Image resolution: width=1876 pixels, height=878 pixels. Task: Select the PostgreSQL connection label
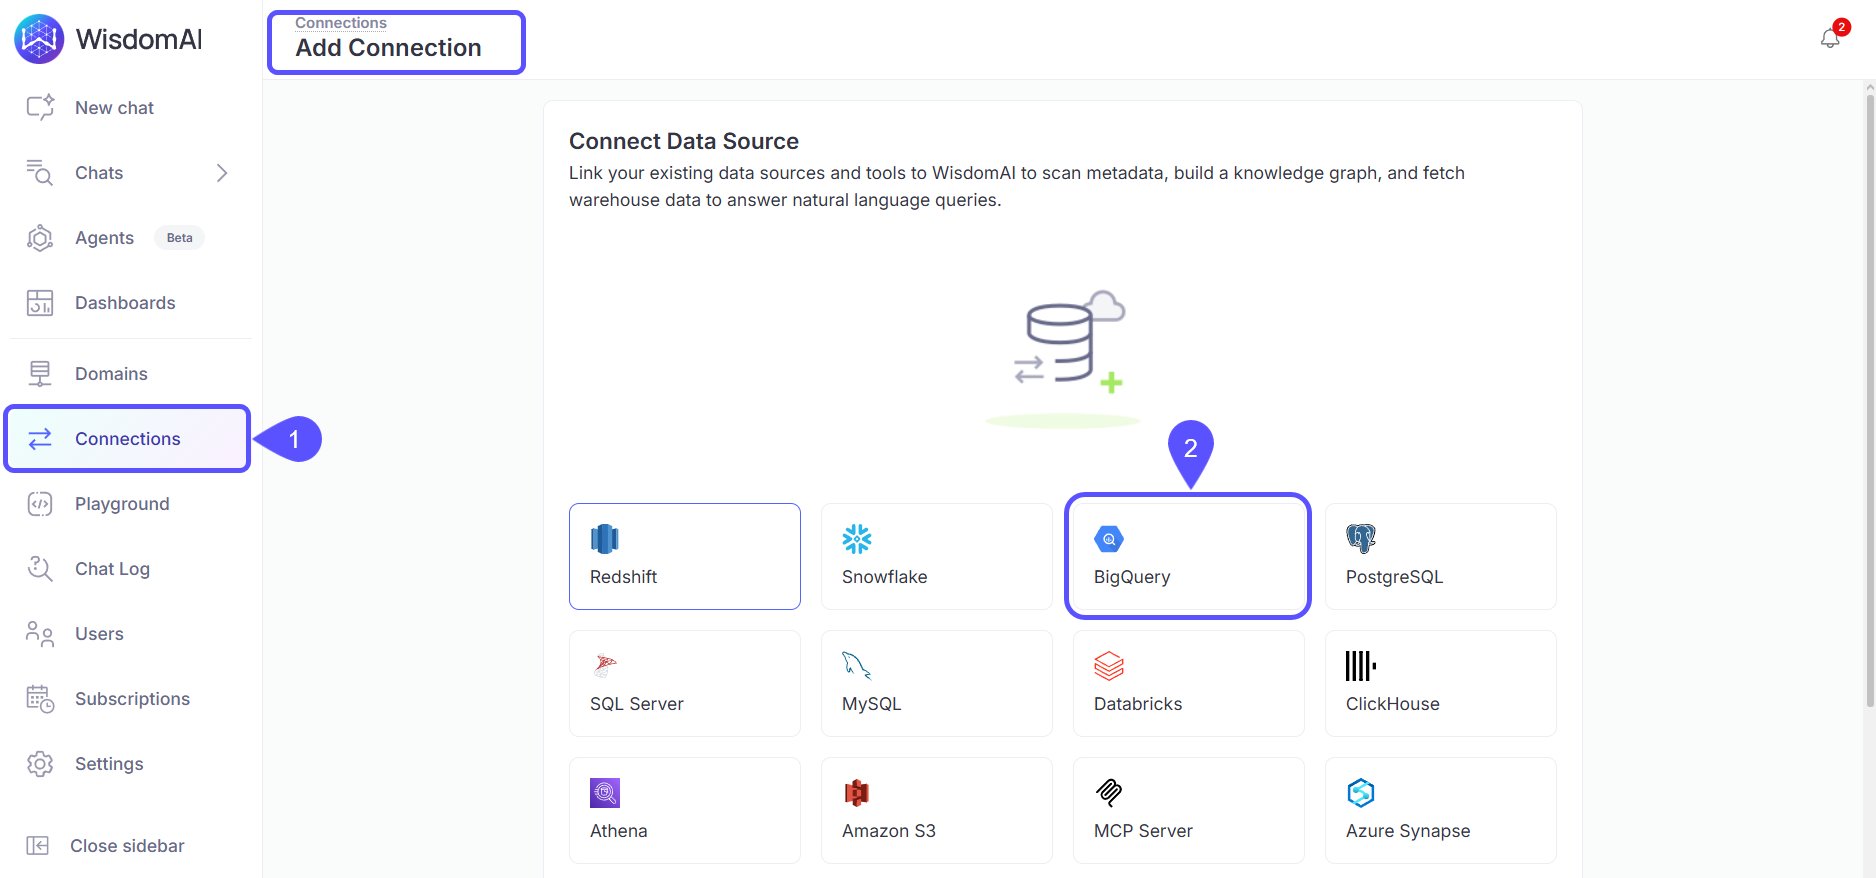click(1395, 577)
